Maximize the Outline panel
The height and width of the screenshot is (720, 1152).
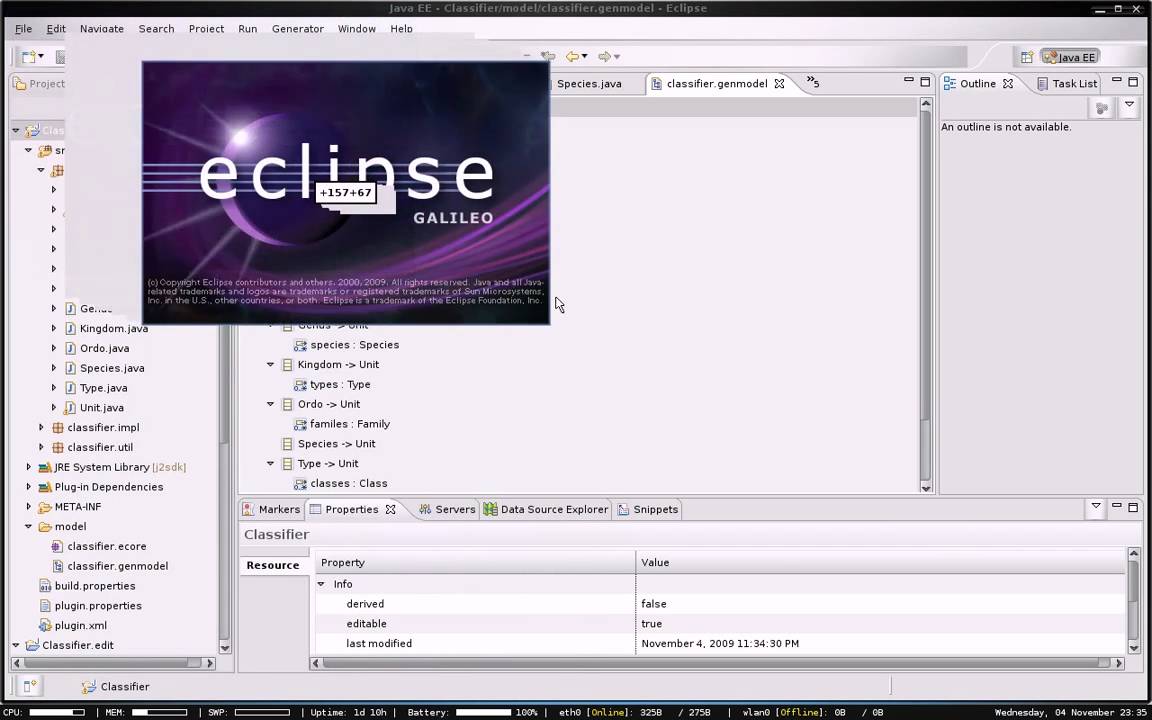click(x=1133, y=82)
